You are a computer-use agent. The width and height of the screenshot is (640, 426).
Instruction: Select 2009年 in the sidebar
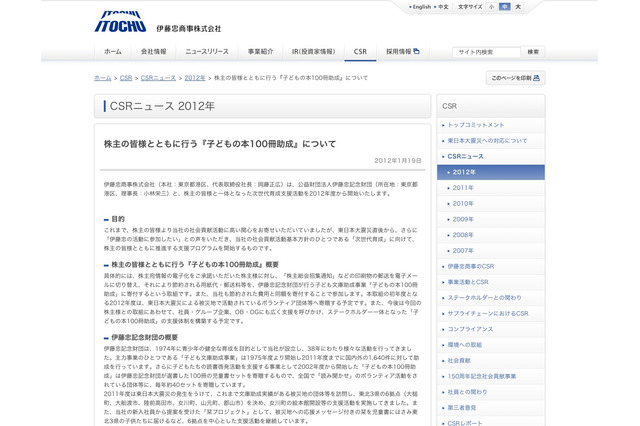(491, 220)
